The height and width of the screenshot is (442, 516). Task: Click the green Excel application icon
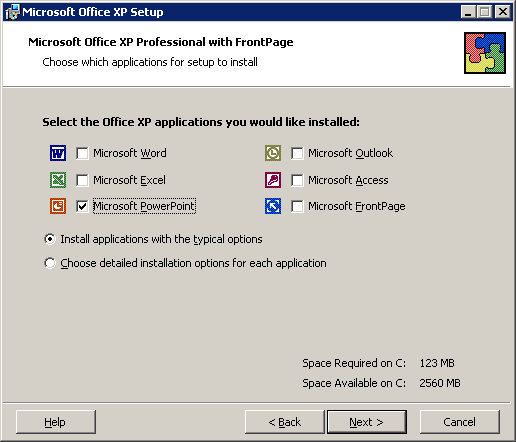click(x=58, y=180)
